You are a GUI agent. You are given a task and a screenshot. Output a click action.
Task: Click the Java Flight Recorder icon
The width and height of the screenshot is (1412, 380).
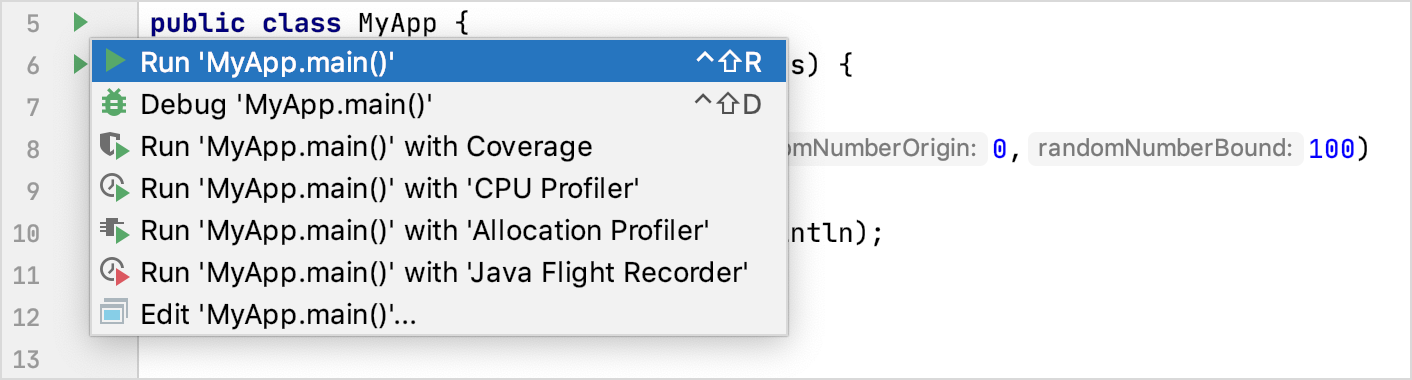[115, 272]
